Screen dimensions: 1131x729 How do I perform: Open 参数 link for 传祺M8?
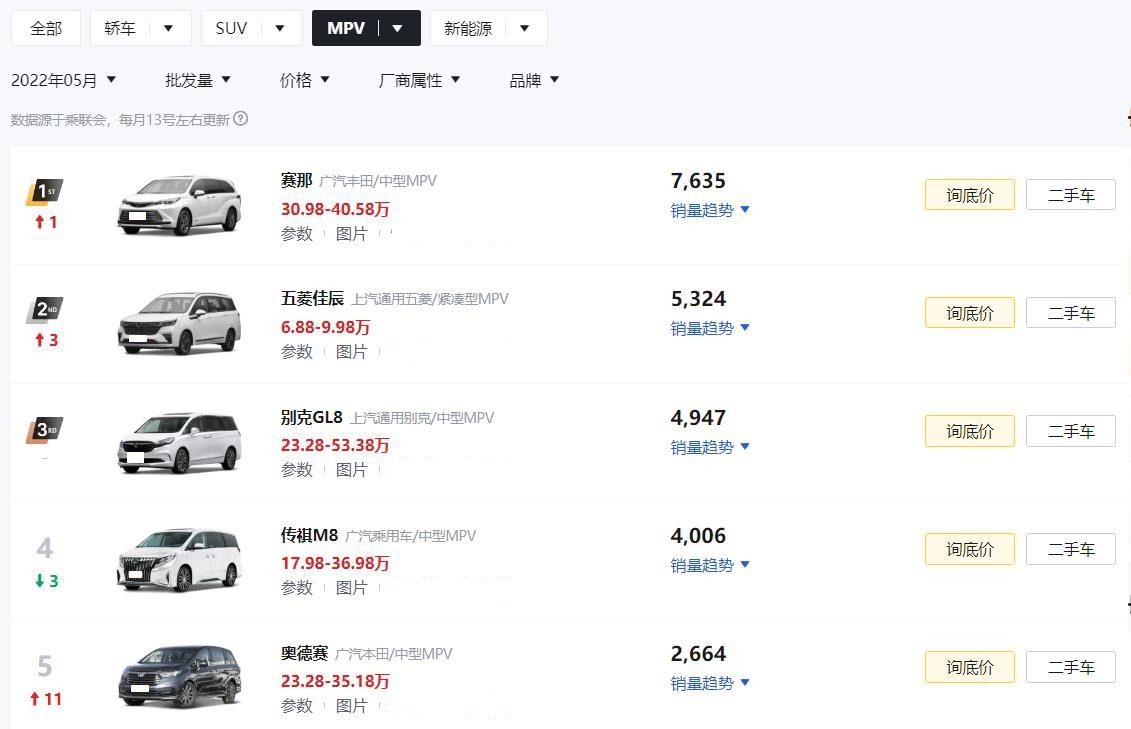[x=297, y=588]
